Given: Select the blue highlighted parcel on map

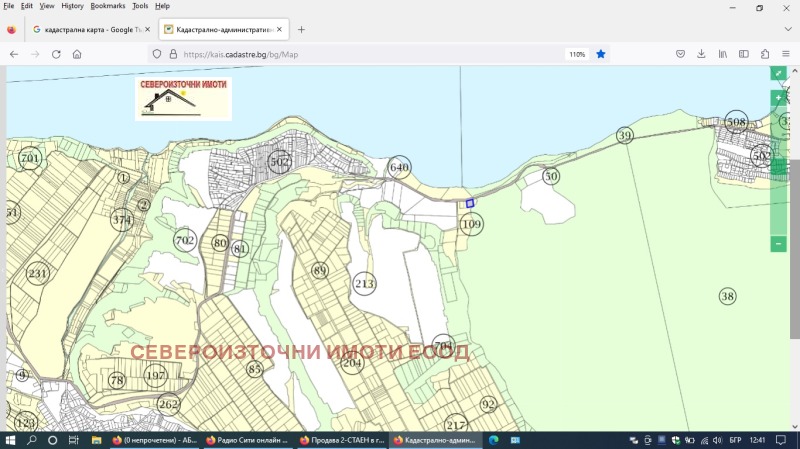Looking at the screenshot, I should tap(469, 203).
